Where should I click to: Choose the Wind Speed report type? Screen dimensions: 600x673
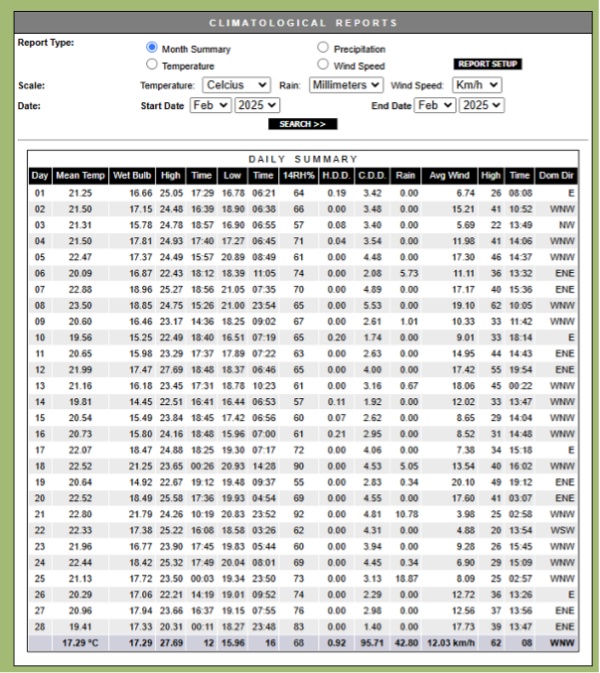(323, 64)
